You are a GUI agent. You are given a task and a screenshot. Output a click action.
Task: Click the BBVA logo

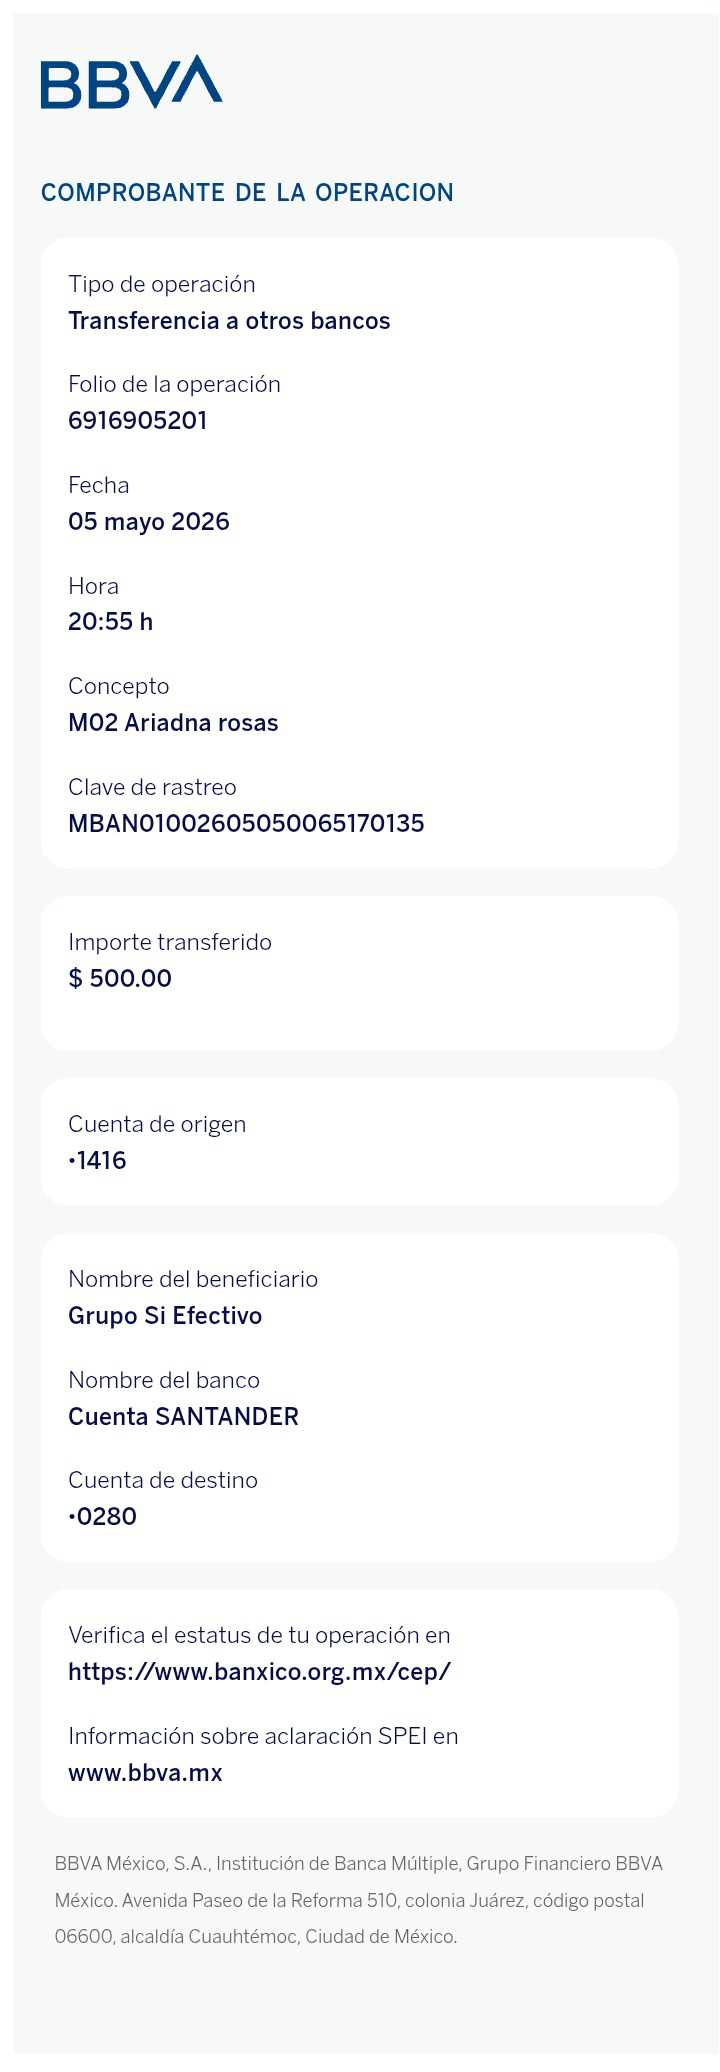click(131, 82)
